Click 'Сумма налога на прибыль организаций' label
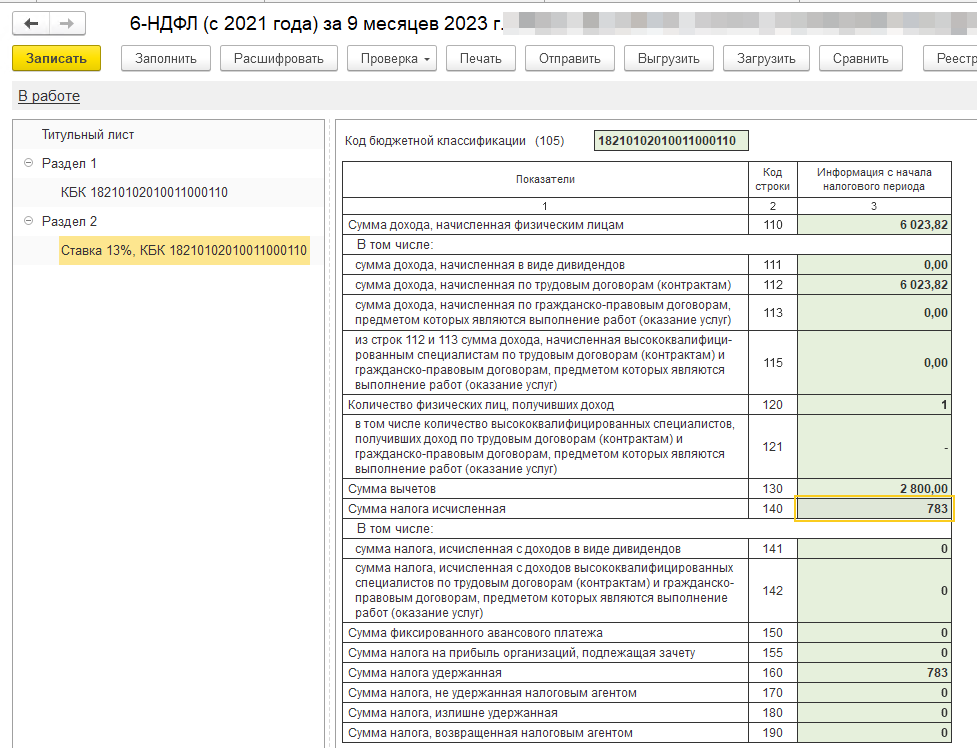The height and width of the screenshot is (748, 977). (x=522, y=653)
